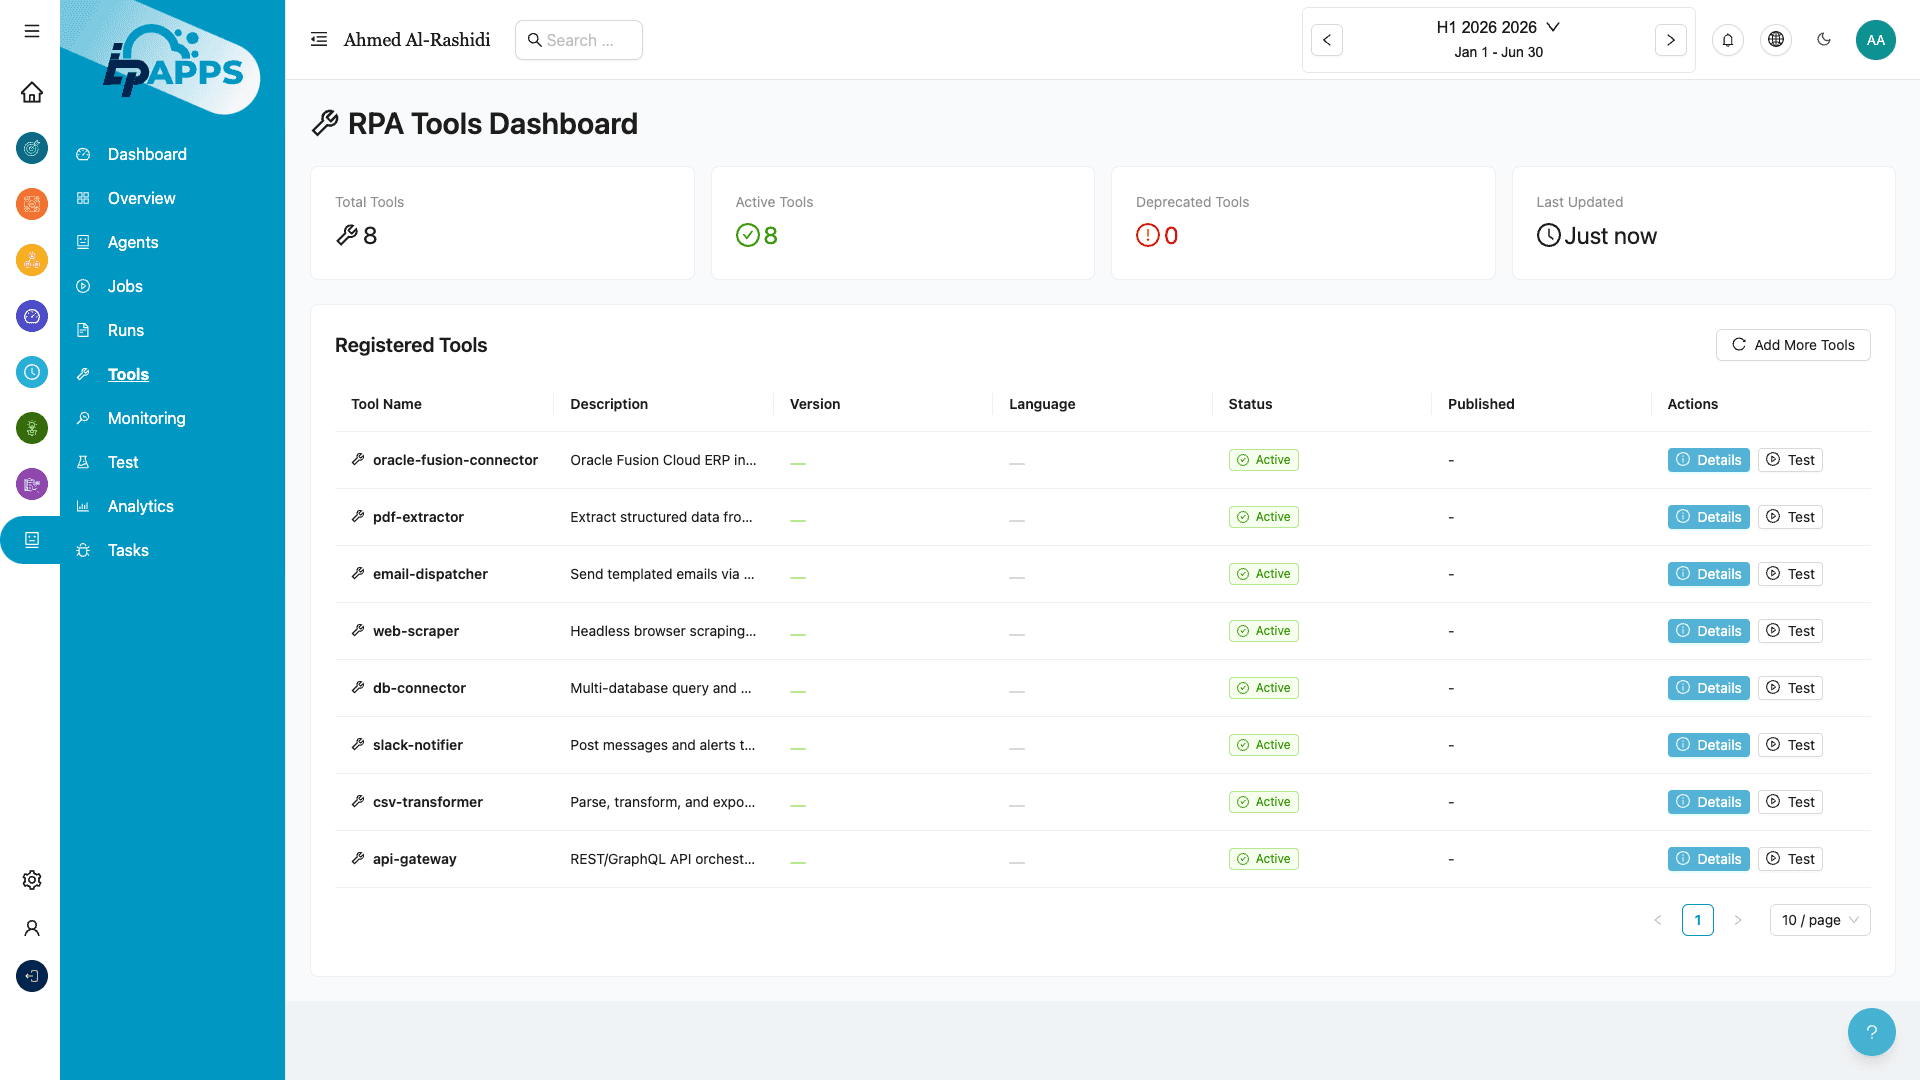
Task: Advance period with the right chevron arrow
Action: [x=1671, y=40]
